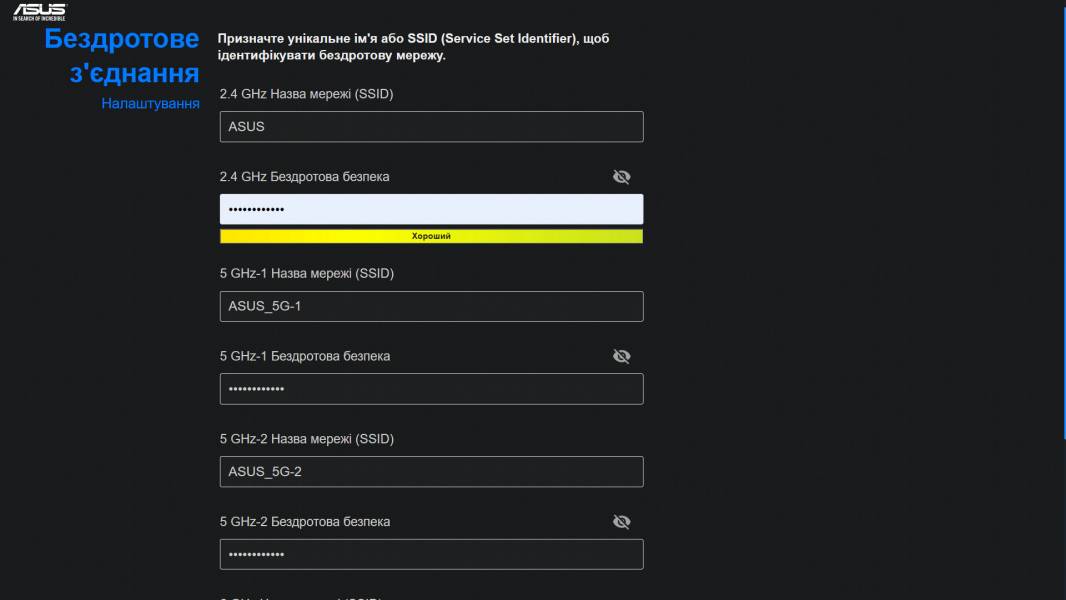Toggle 5 GHz-2 password visibility eye icon
The image size is (1066, 600).
(x=621, y=522)
